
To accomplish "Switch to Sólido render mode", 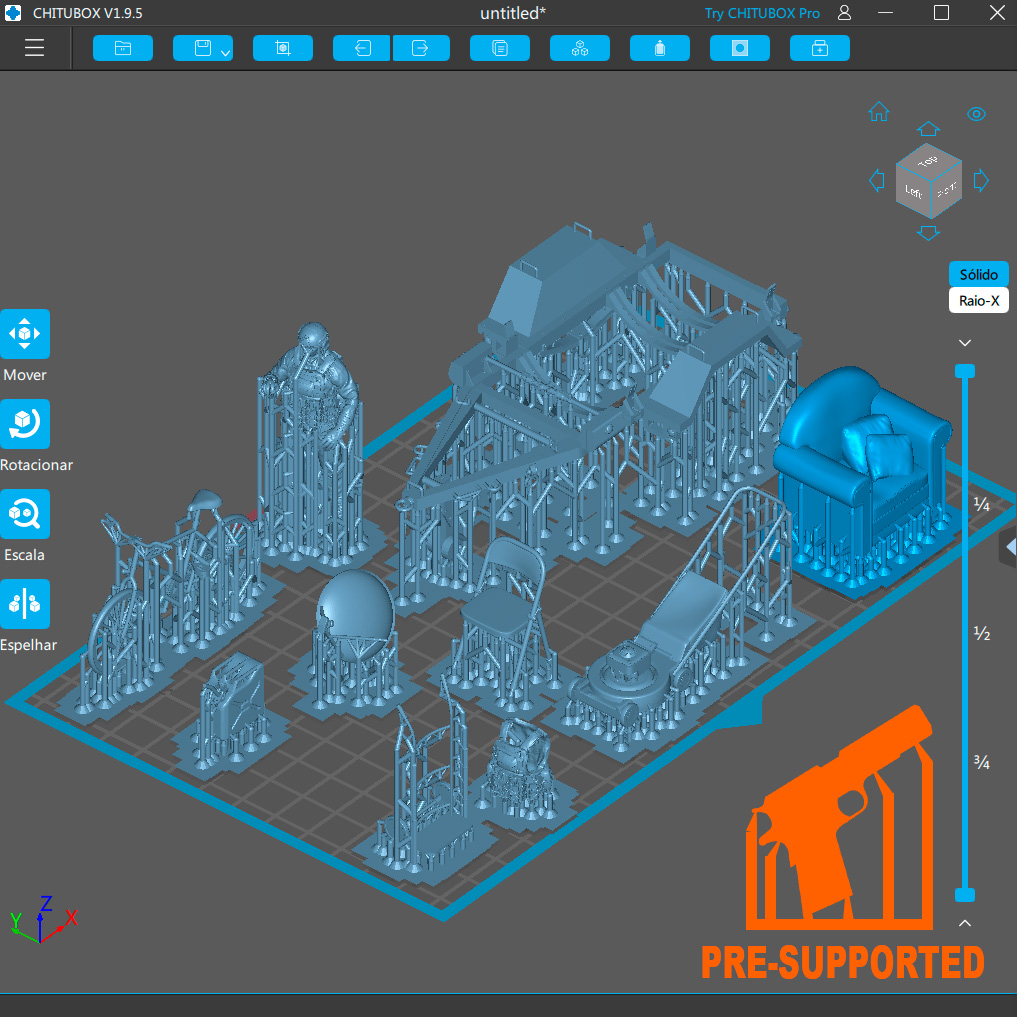I will coord(979,274).
